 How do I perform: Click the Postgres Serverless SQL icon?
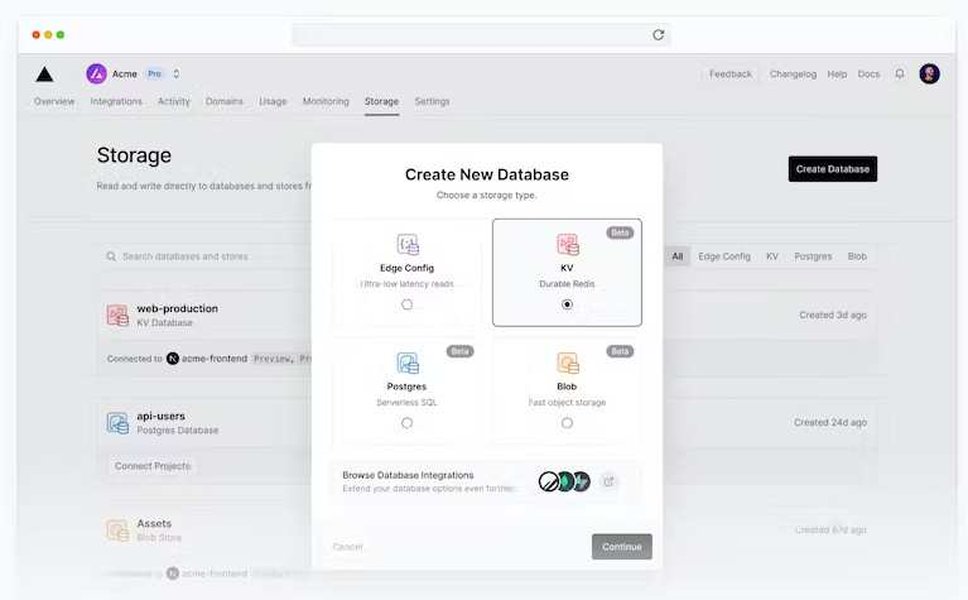pos(407,362)
